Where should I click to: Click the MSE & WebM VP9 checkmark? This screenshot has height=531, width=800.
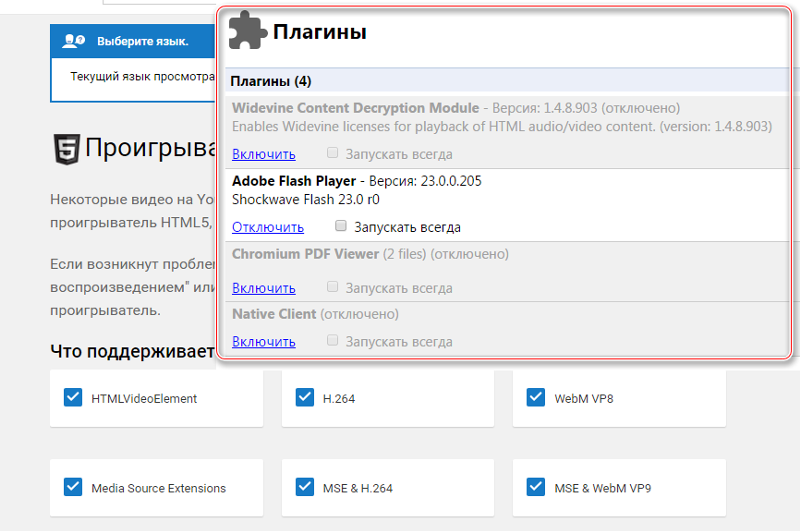536,487
